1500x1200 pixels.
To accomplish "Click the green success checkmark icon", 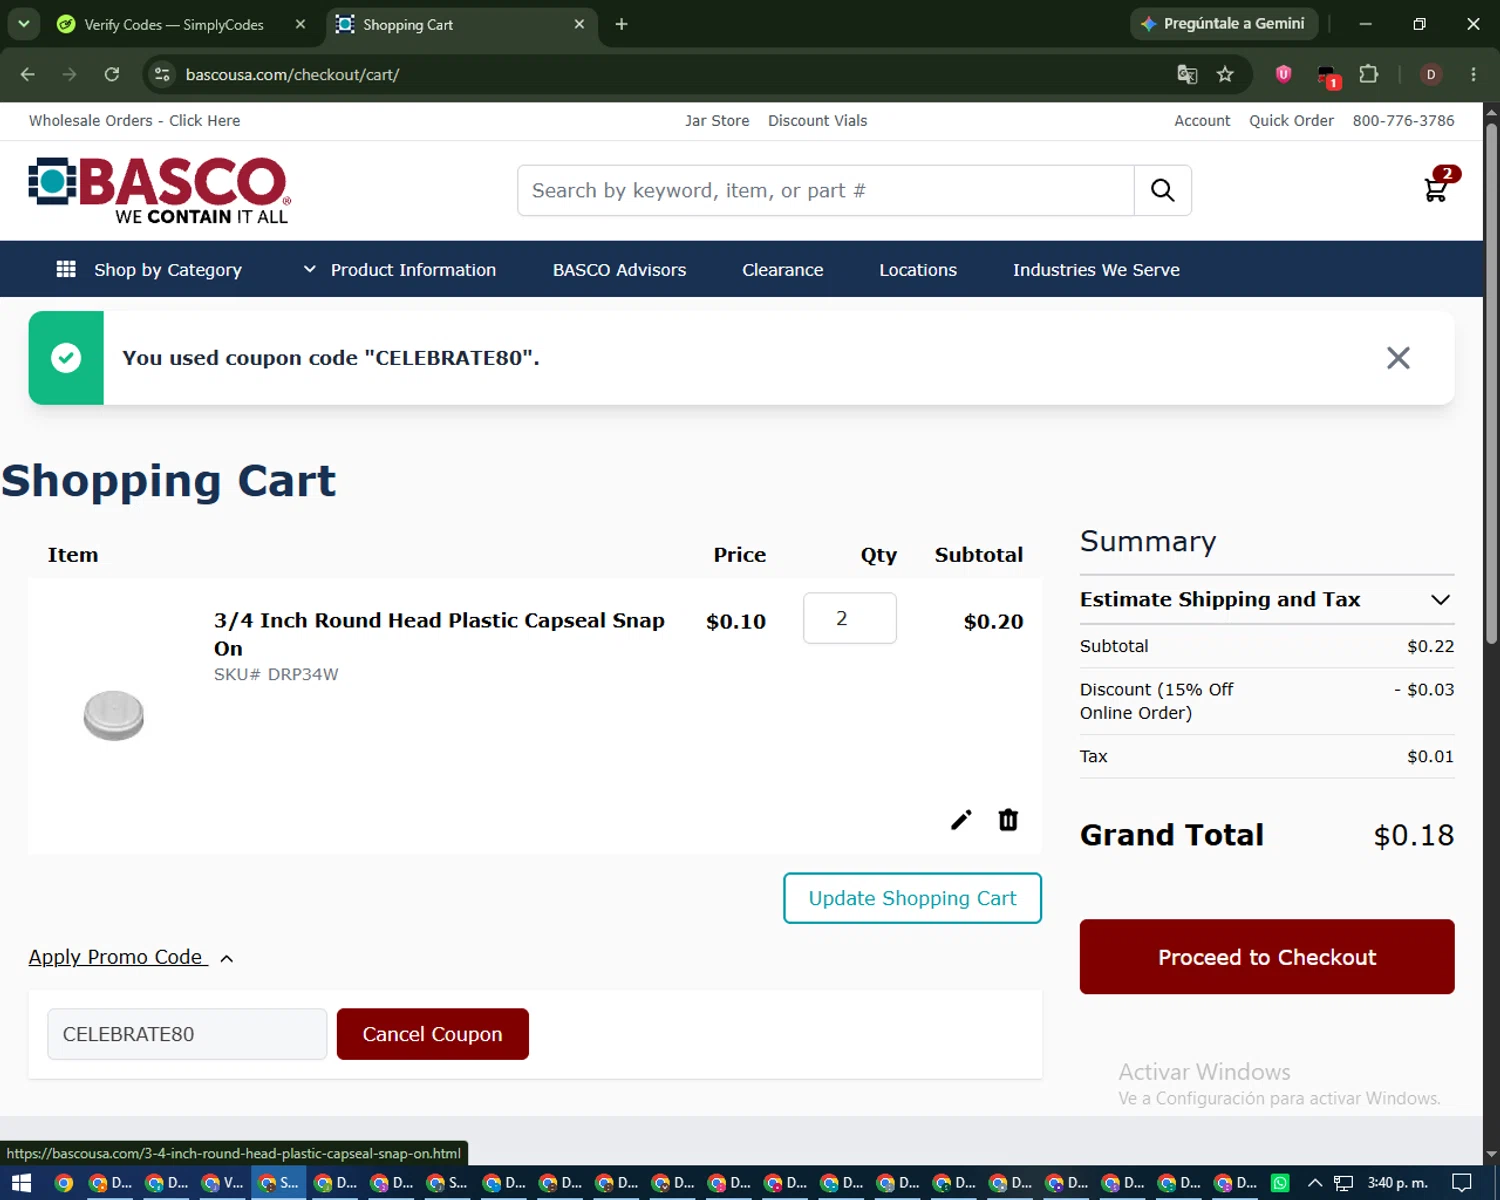I will coord(66,358).
